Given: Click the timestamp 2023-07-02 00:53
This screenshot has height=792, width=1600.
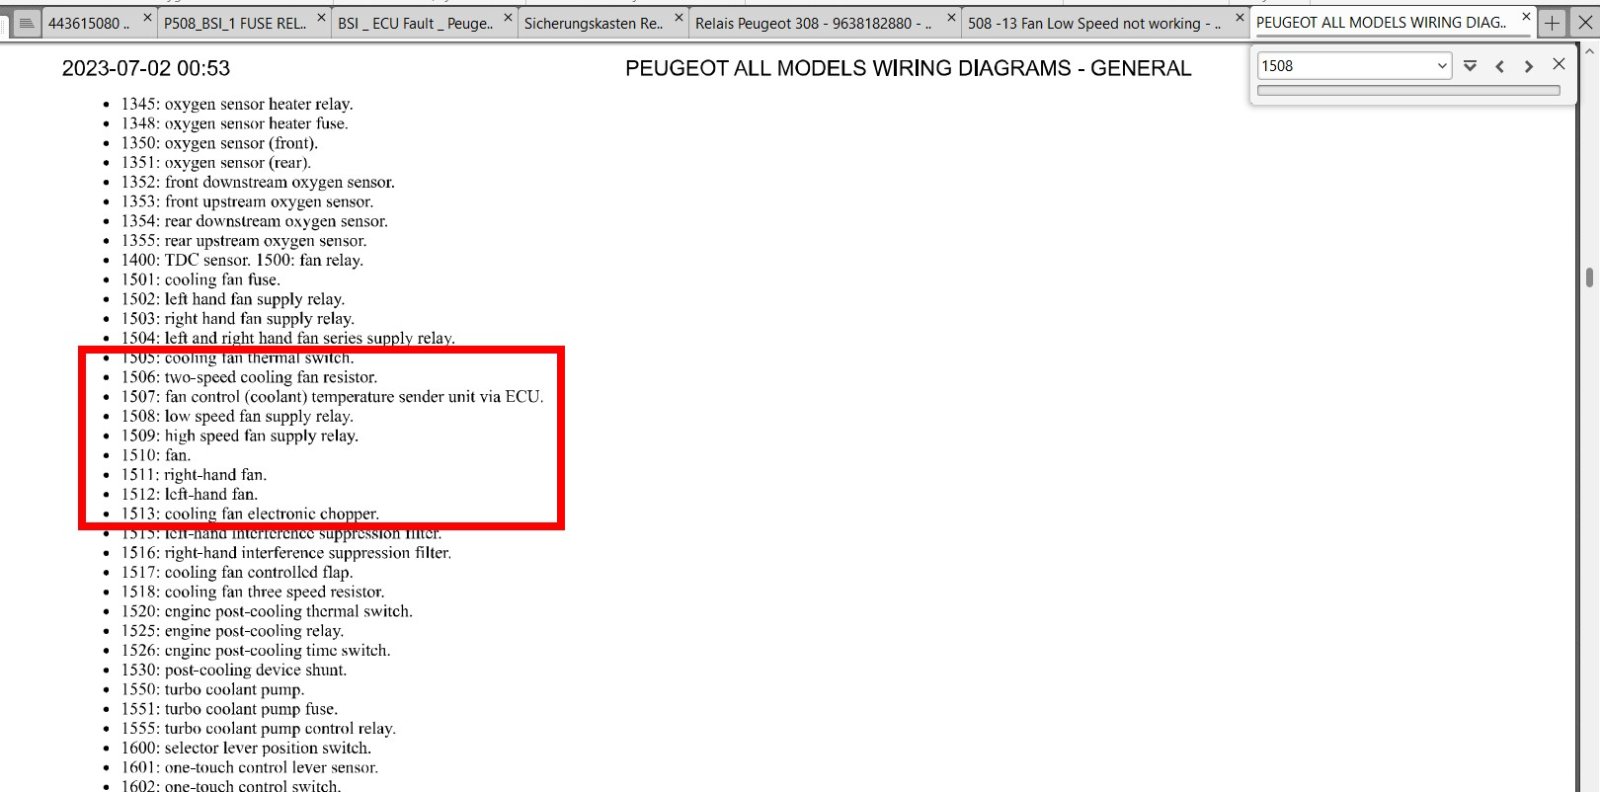Looking at the screenshot, I should (x=146, y=68).
